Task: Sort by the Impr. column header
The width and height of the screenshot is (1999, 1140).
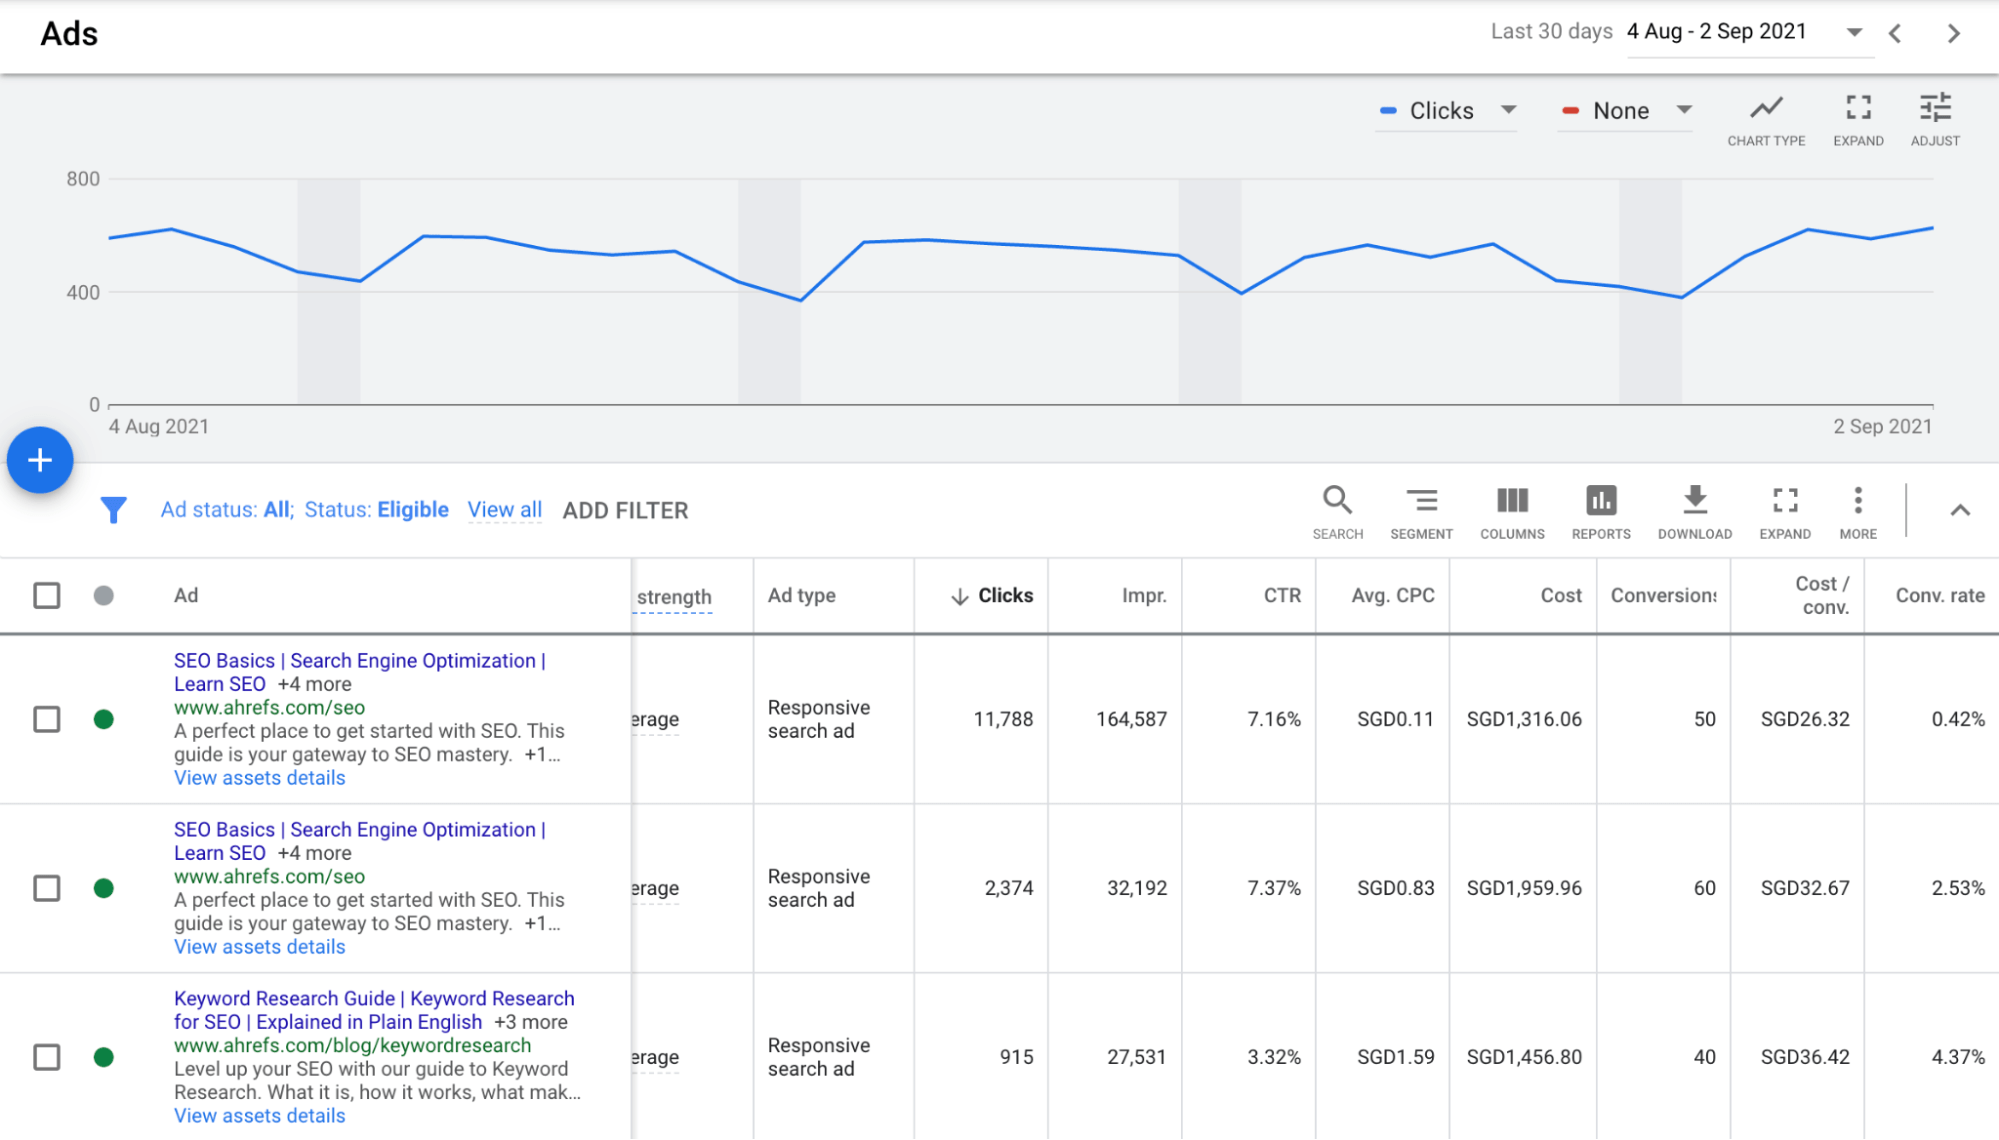Action: coord(1143,596)
